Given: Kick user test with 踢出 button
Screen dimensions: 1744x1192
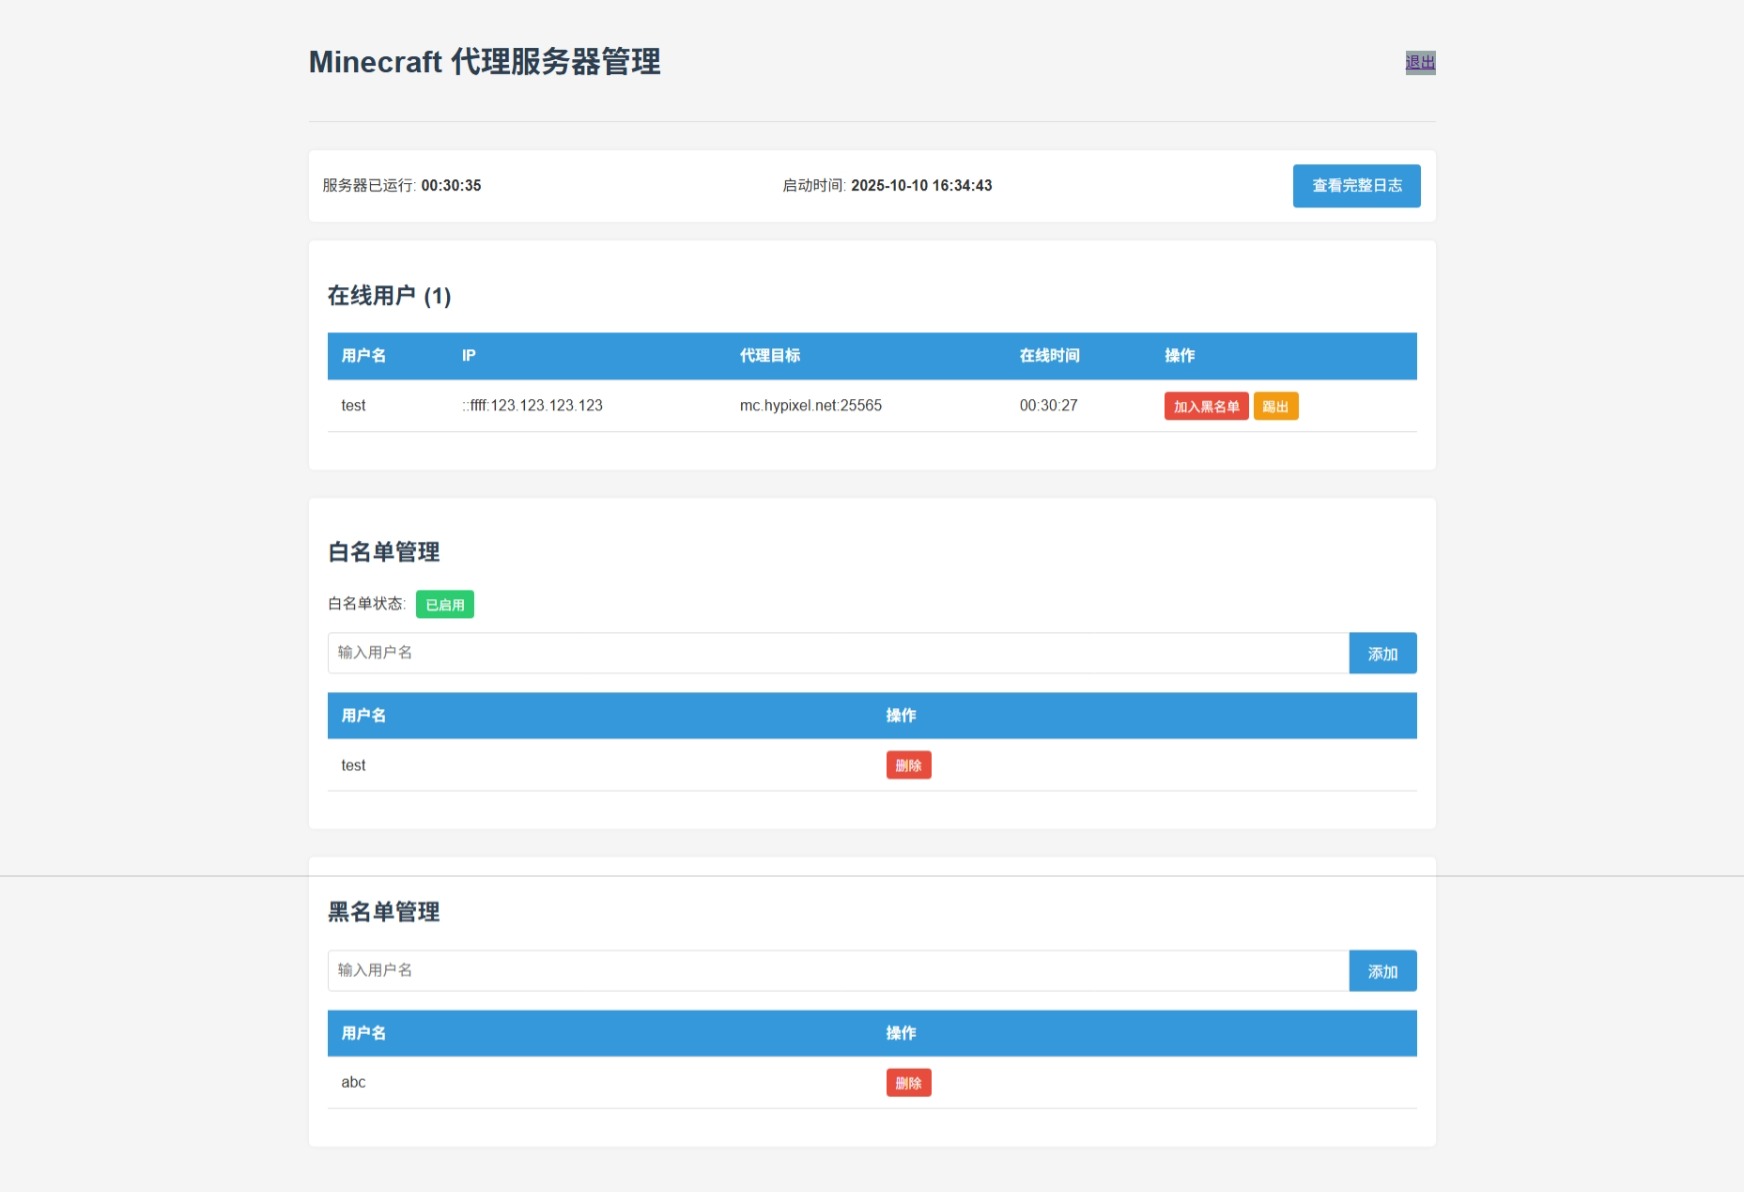Looking at the screenshot, I should click(1275, 406).
